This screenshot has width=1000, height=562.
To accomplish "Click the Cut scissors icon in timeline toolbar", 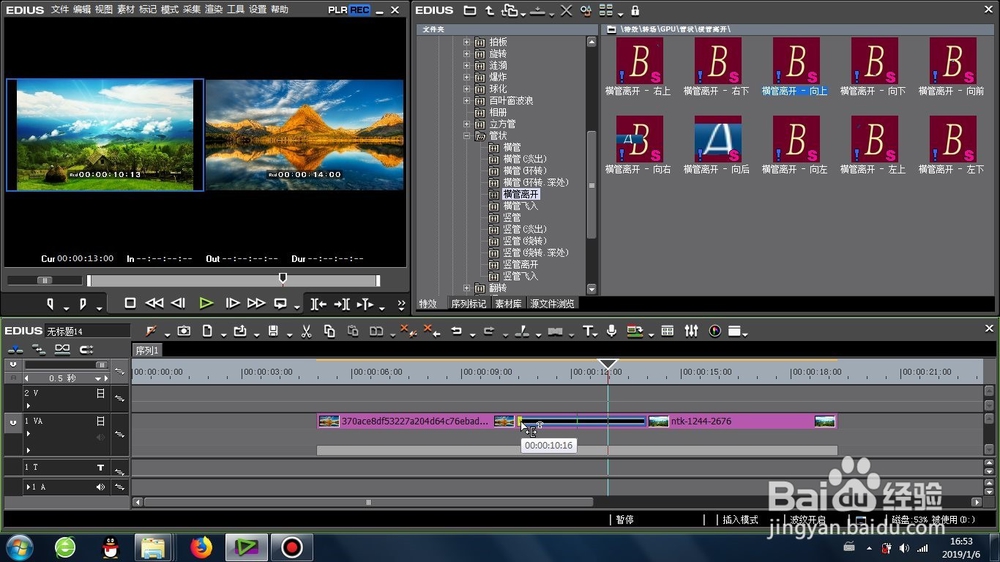I will click(306, 331).
